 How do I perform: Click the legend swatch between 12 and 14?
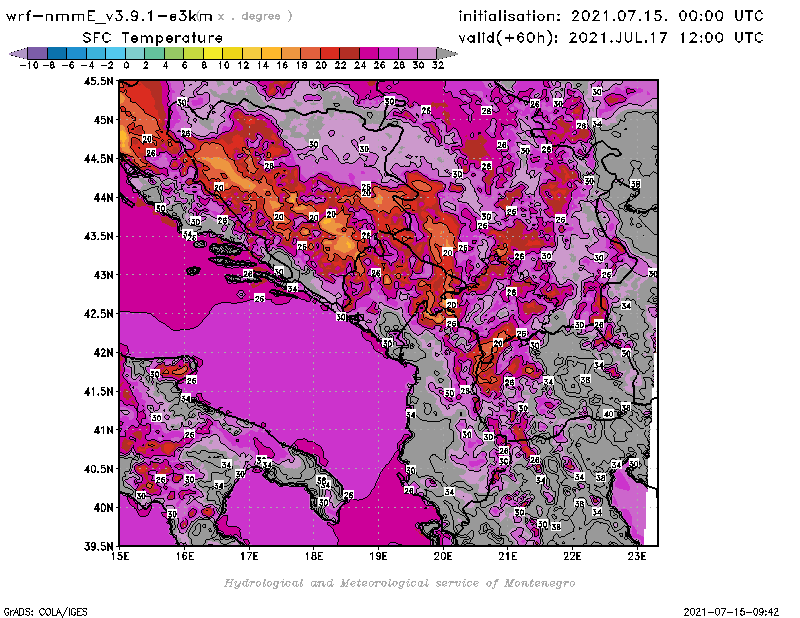pos(252,53)
